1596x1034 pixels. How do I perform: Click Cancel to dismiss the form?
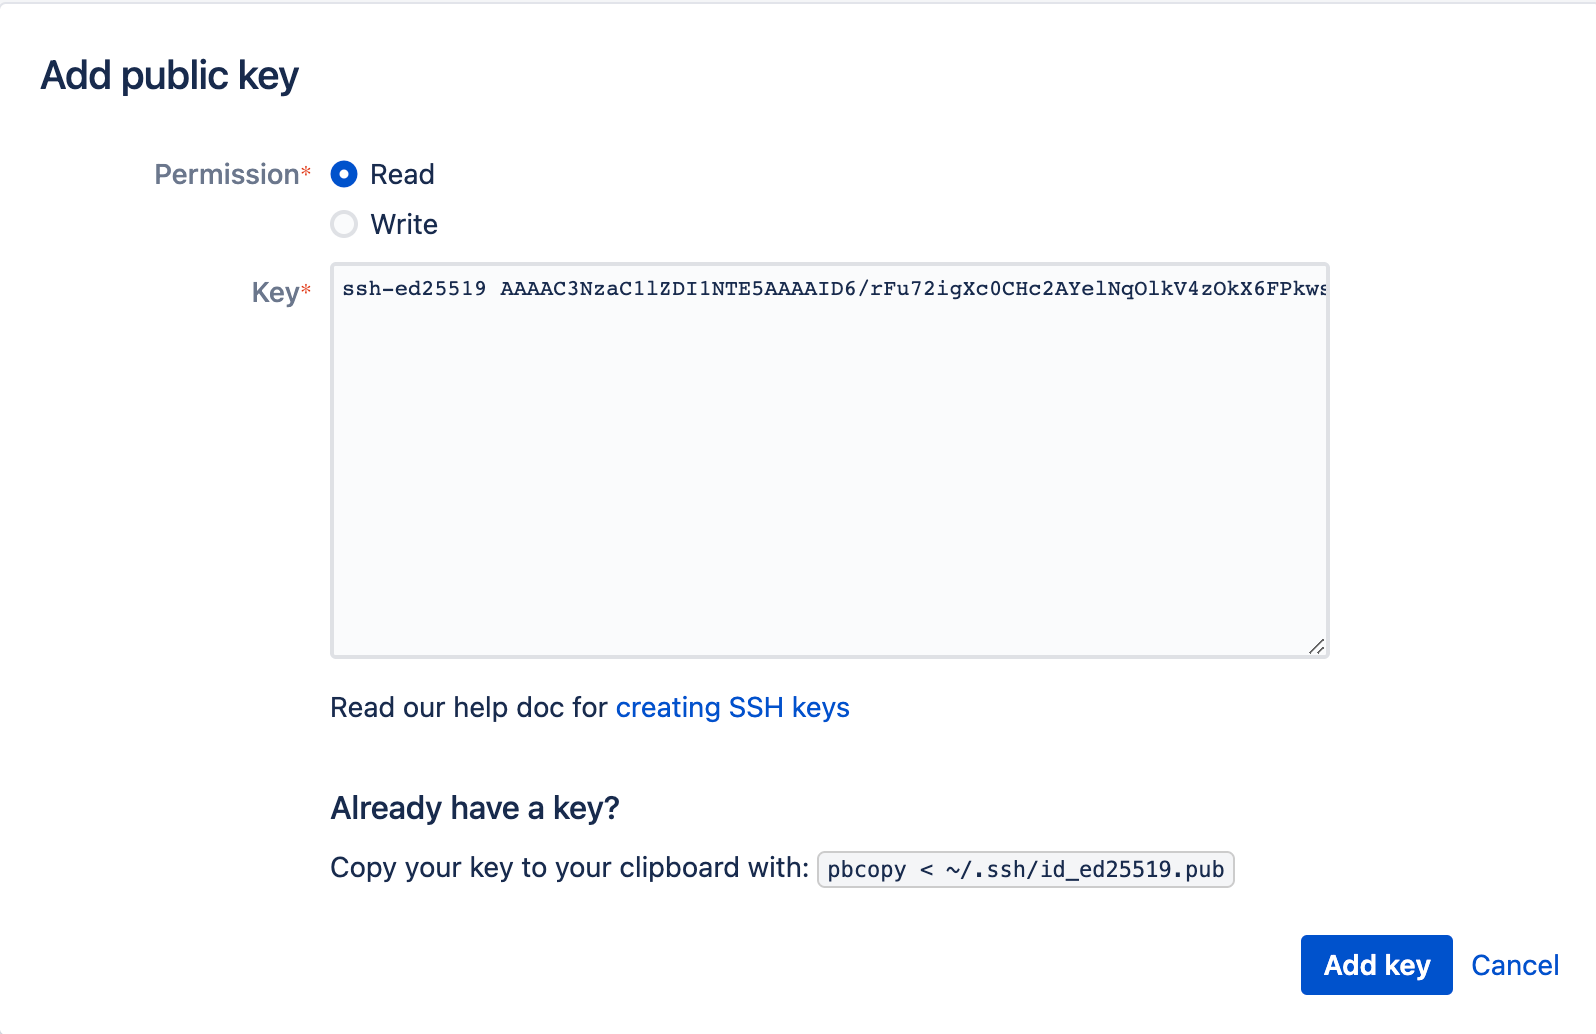[1515, 965]
